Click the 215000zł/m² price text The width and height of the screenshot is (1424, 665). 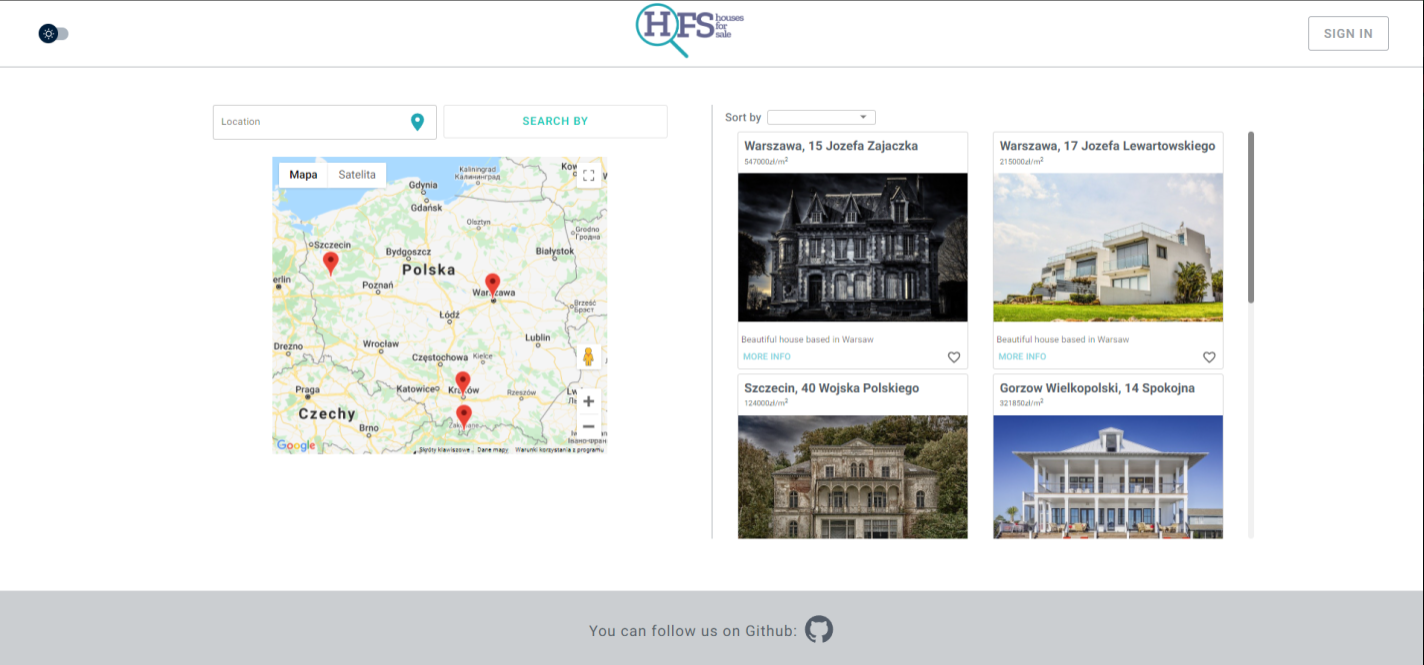(x=1021, y=161)
